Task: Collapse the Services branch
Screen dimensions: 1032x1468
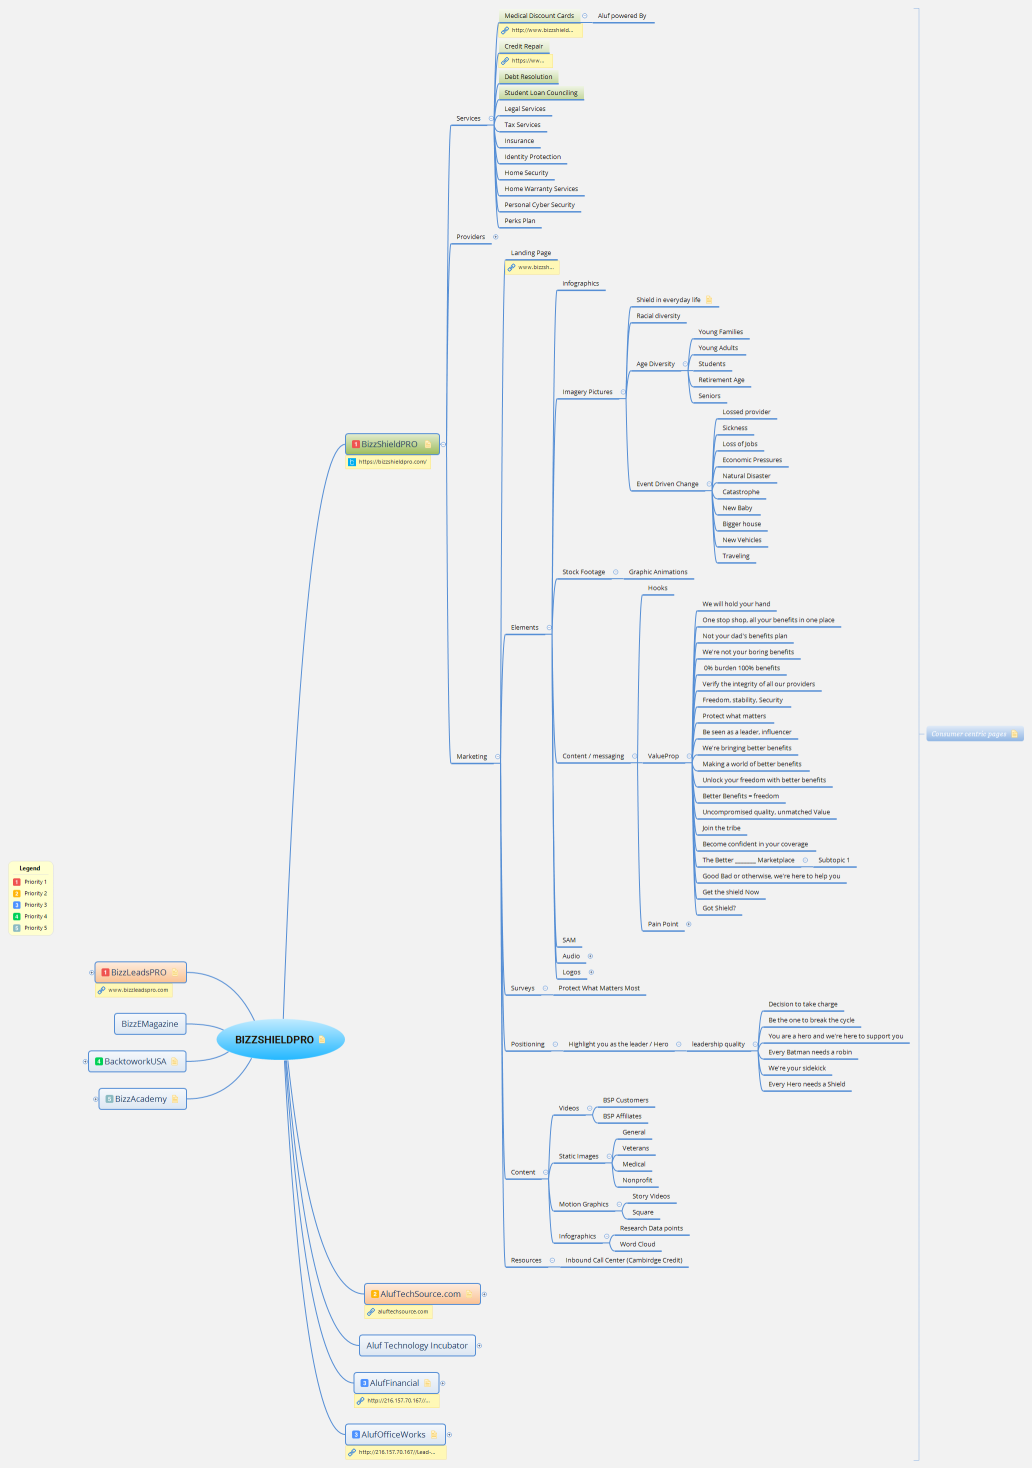Action: pos(490,119)
